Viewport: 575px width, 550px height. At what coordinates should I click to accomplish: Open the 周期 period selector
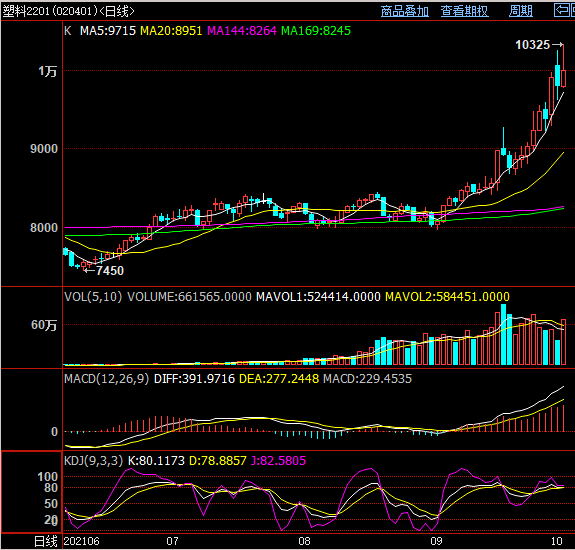pyautogui.click(x=520, y=11)
